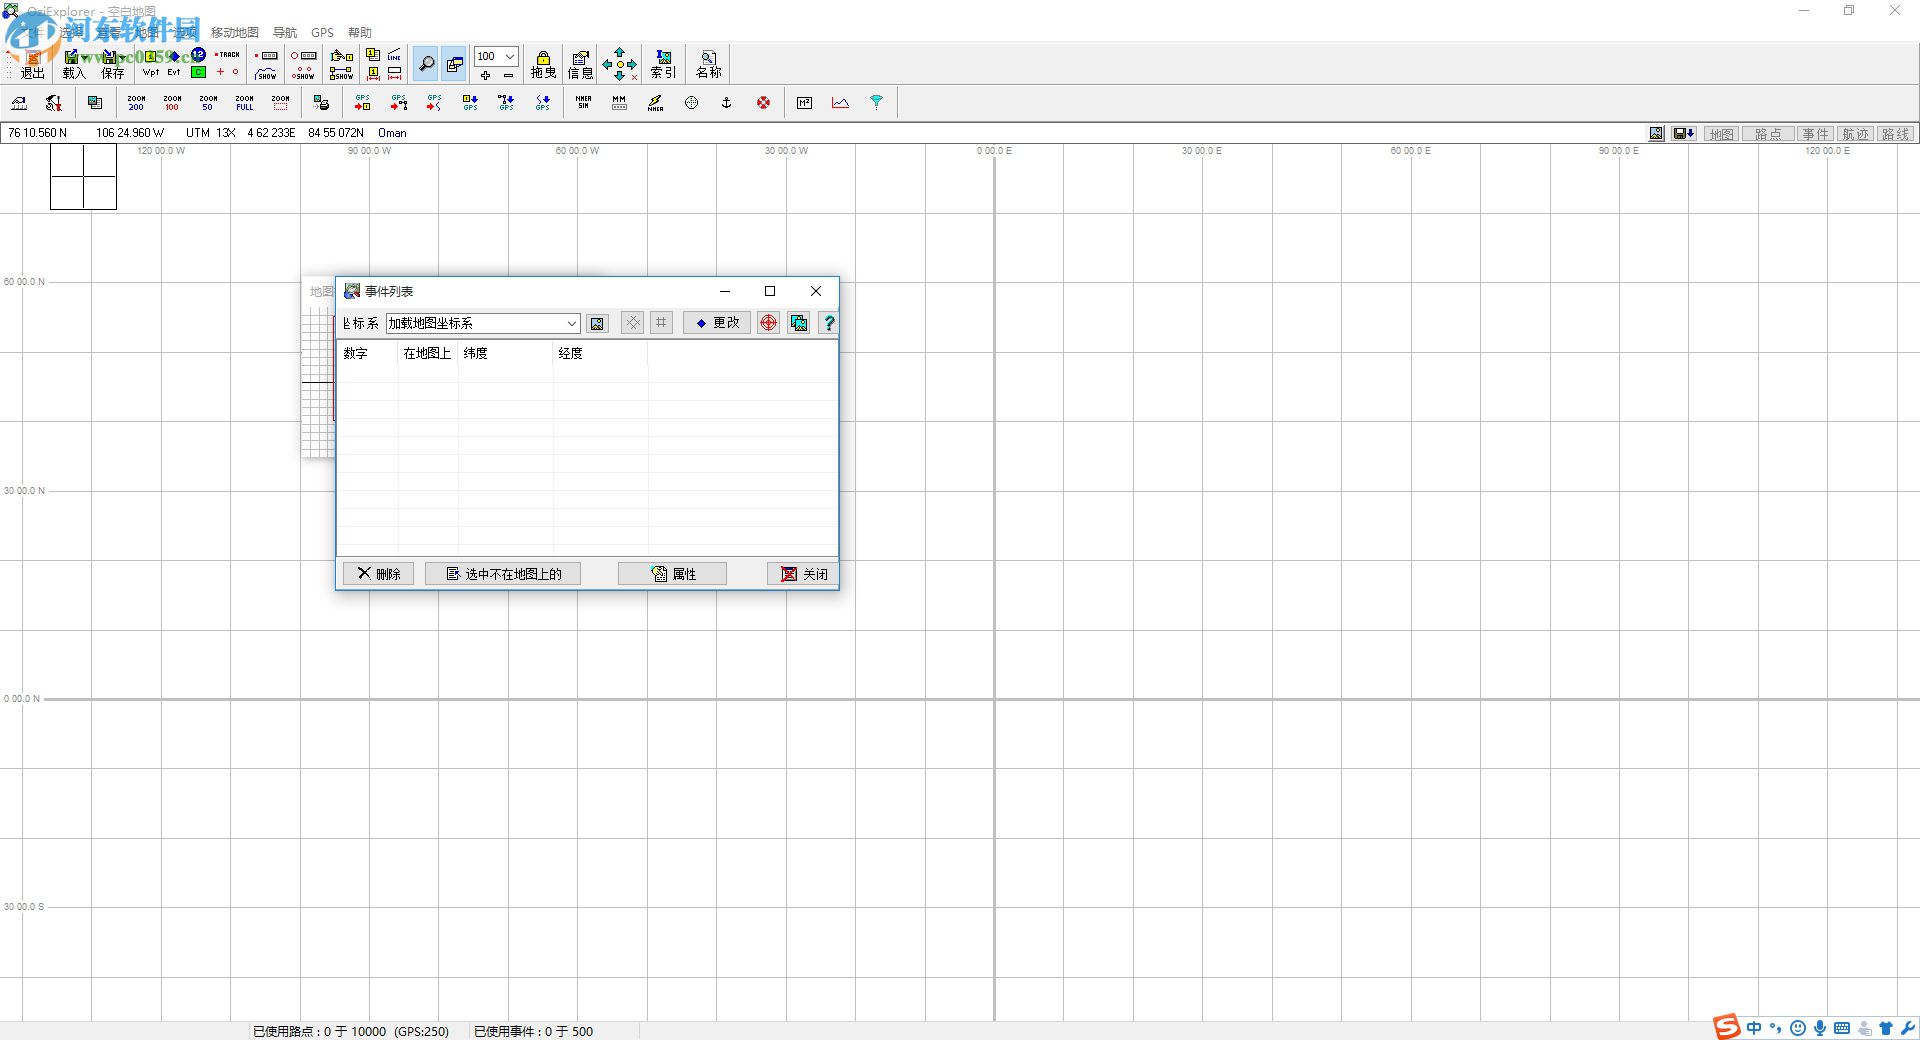Click the line graph profile icon

click(840, 102)
